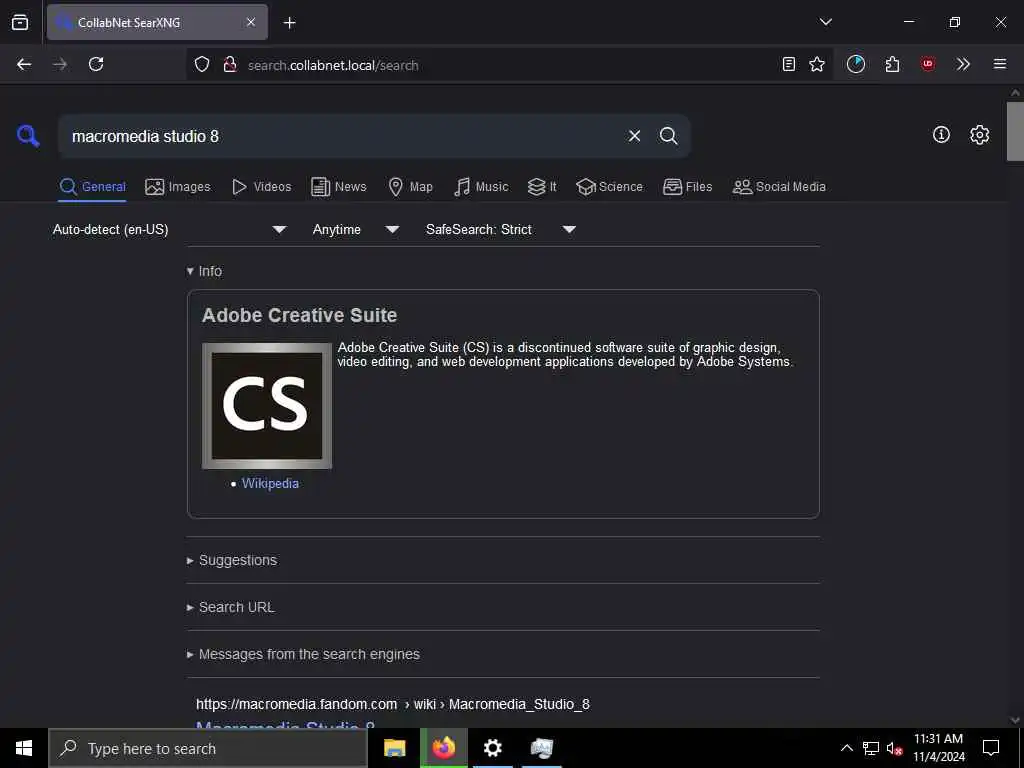The height and width of the screenshot is (768, 1024).
Task: Switch to the Files search tab
Action: (x=687, y=187)
